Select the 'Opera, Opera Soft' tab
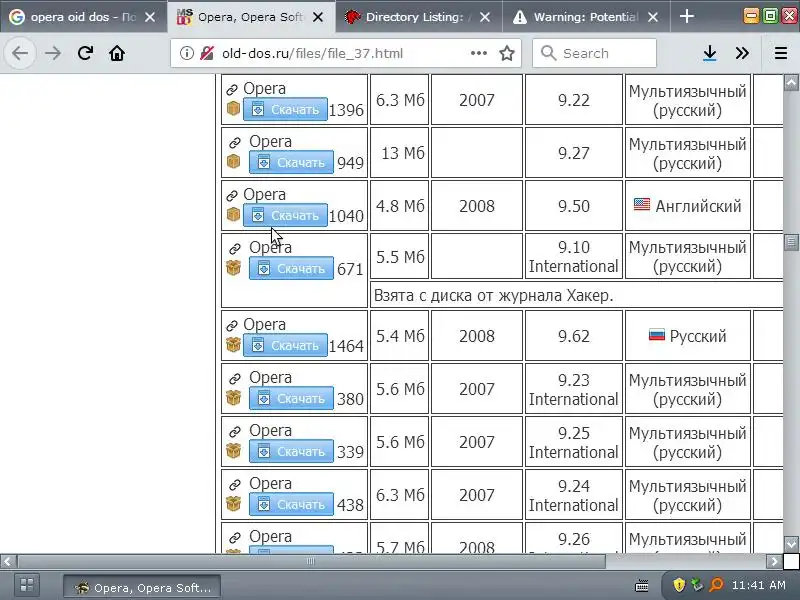 tap(251, 17)
